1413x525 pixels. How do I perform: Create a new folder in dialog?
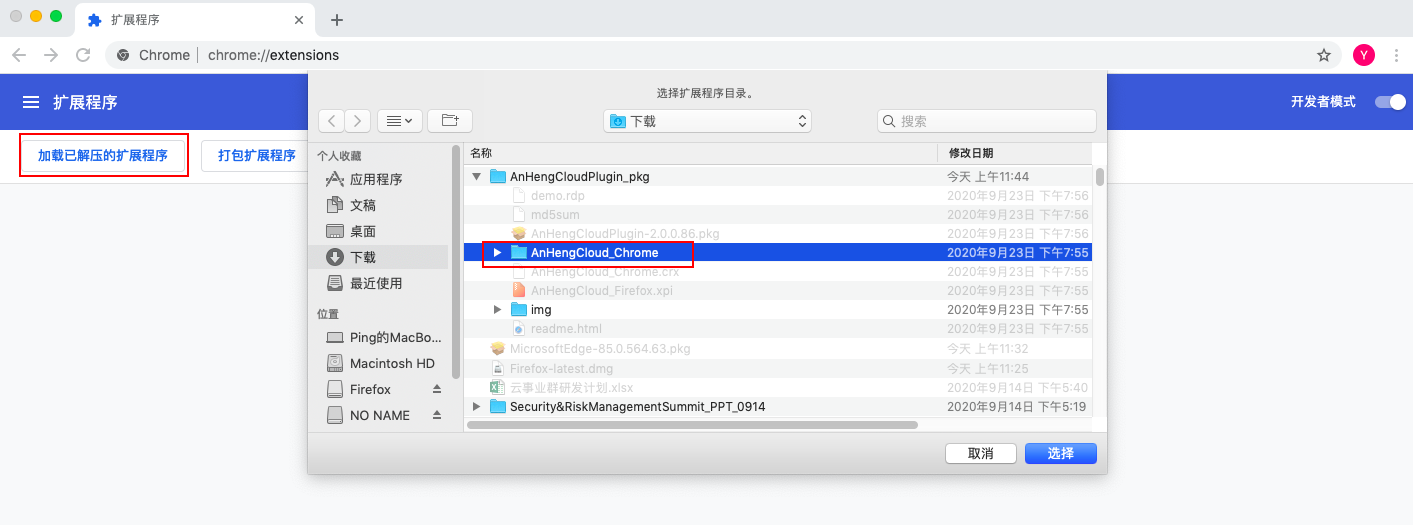tap(450, 121)
